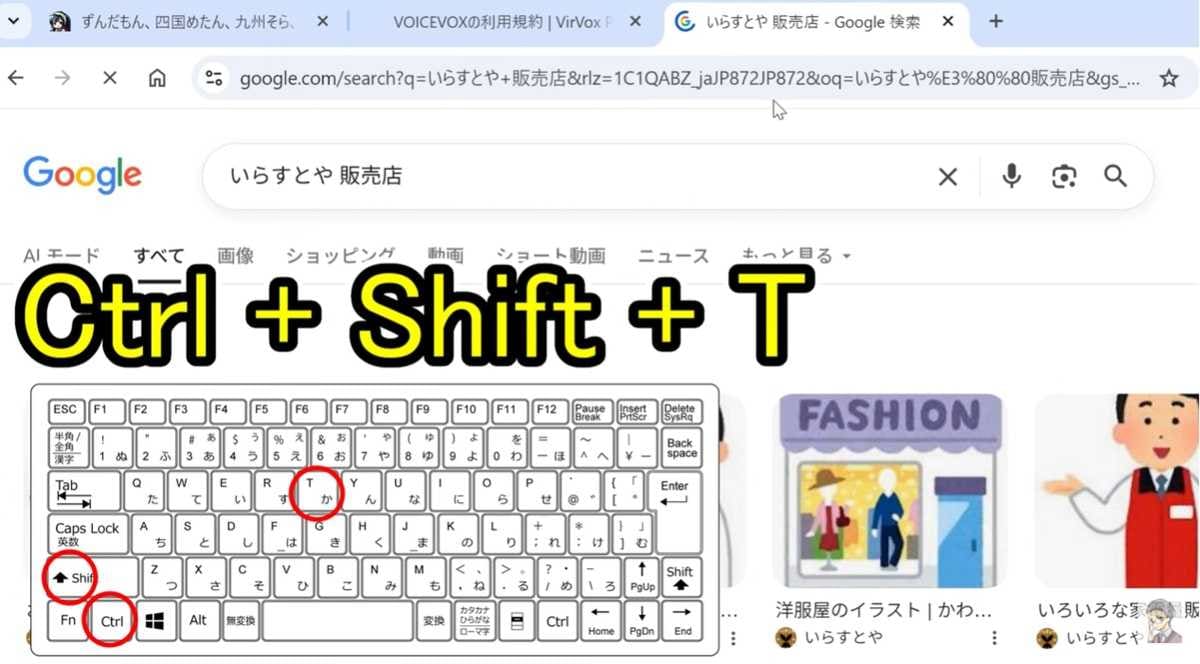This screenshot has width=1200, height=664.
Task: Open the 洋服屋のイラスト result link
Action: [884, 609]
